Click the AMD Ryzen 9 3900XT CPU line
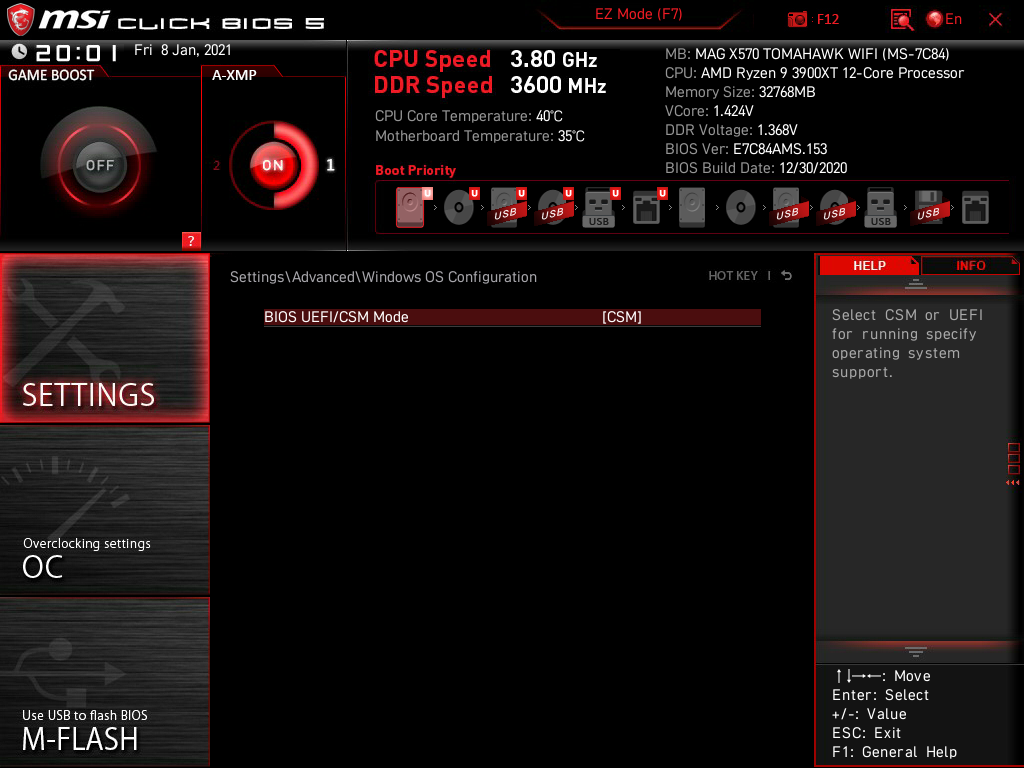 click(814, 73)
